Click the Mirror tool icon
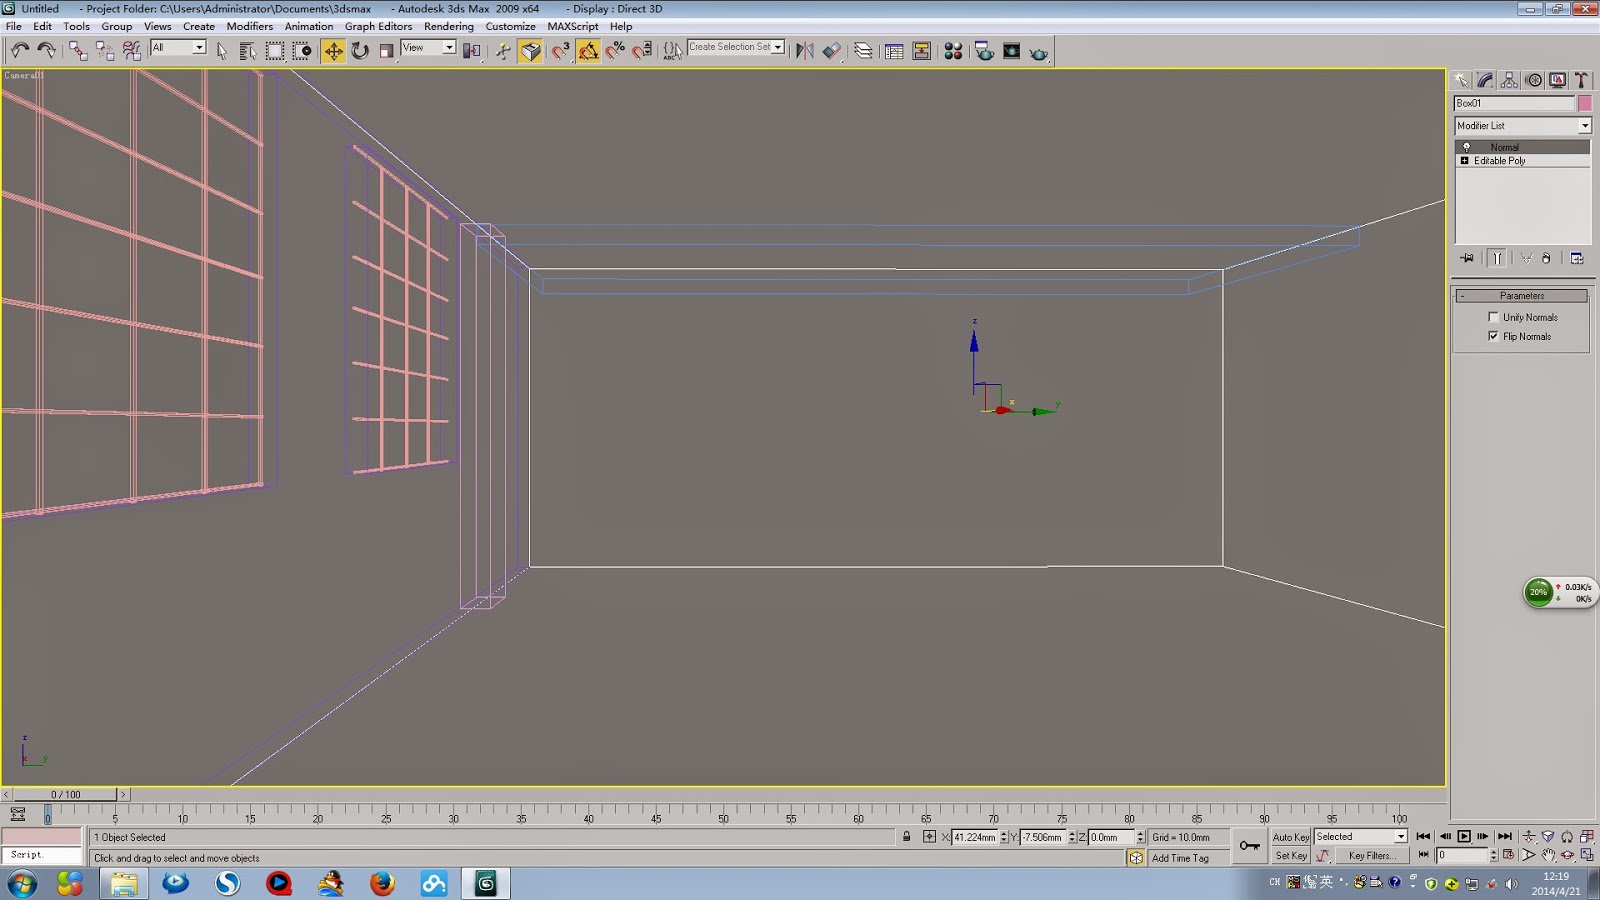Viewport: 1600px width, 900px height. (804, 51)
